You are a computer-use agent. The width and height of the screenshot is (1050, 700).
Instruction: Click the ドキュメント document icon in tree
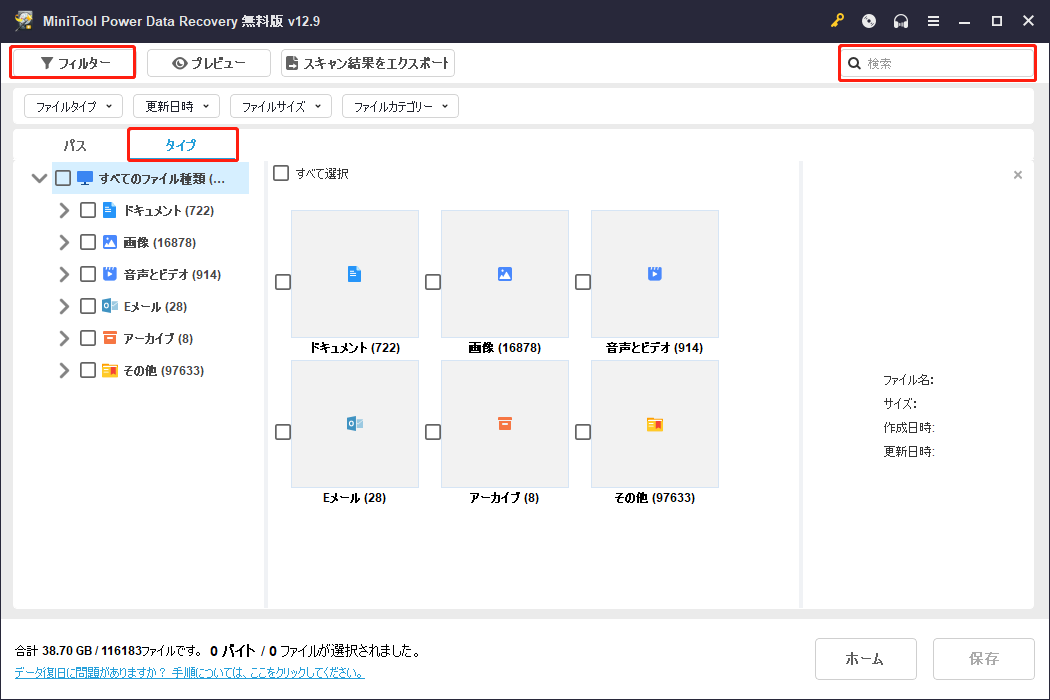pos(110,210)
